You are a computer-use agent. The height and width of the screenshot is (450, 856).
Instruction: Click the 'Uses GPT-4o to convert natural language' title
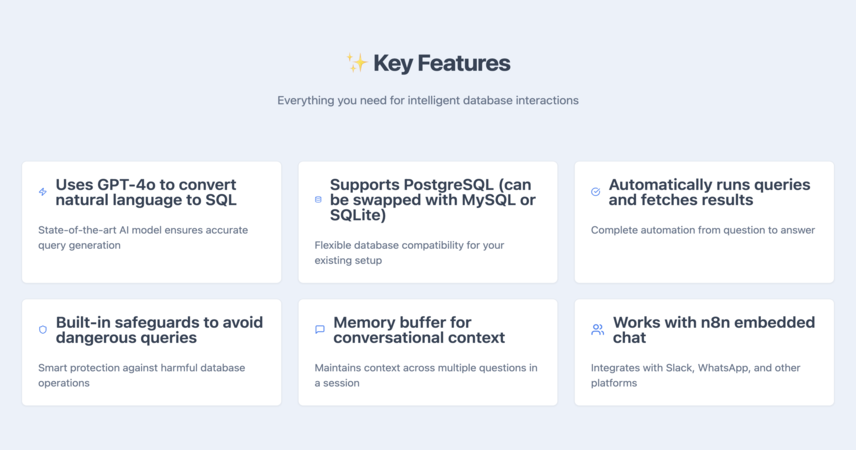[x=146, y=192]
